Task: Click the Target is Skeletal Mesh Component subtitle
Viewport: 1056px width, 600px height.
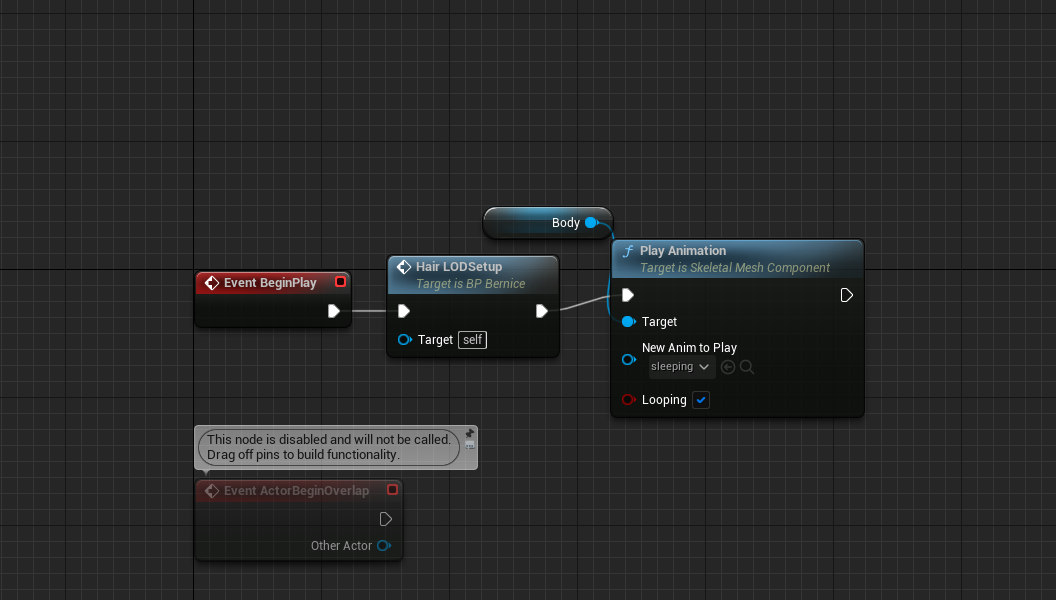Action: [735, 268]
